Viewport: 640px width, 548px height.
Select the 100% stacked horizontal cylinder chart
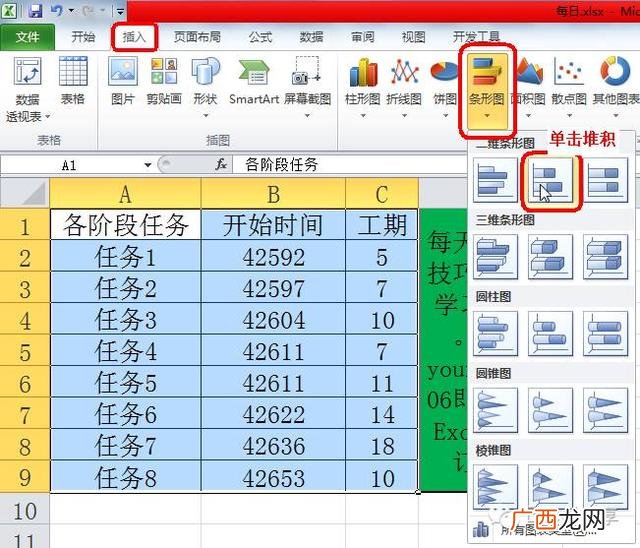click(605, 333)
